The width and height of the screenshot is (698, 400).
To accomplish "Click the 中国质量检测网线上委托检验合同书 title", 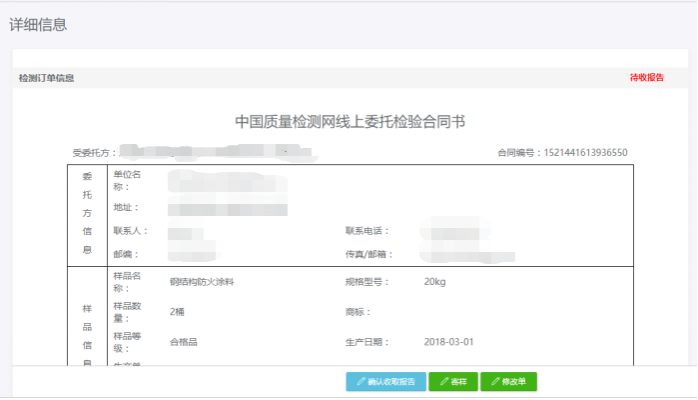I will (350, 122).
